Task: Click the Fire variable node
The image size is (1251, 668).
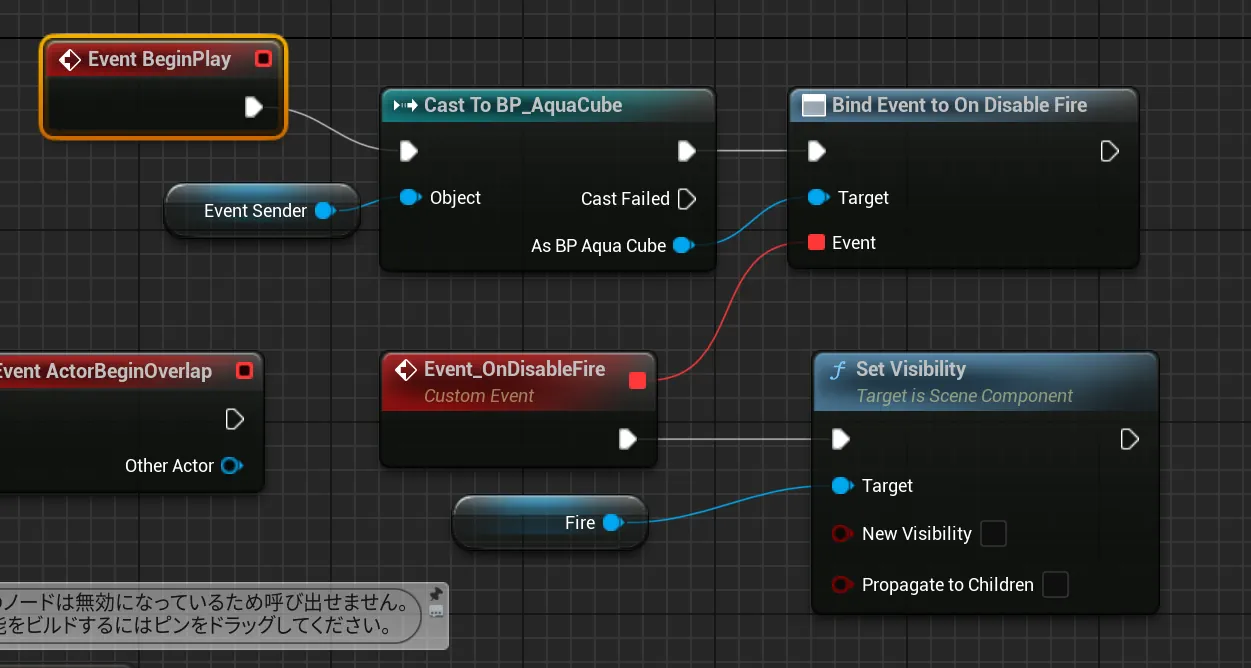Action: [549, 523]
